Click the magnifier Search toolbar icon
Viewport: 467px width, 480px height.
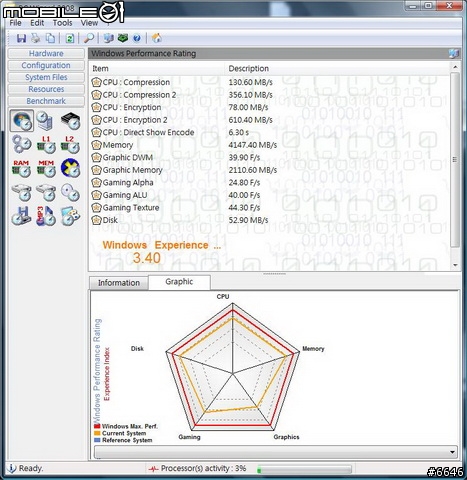click(x=89, y=38)
